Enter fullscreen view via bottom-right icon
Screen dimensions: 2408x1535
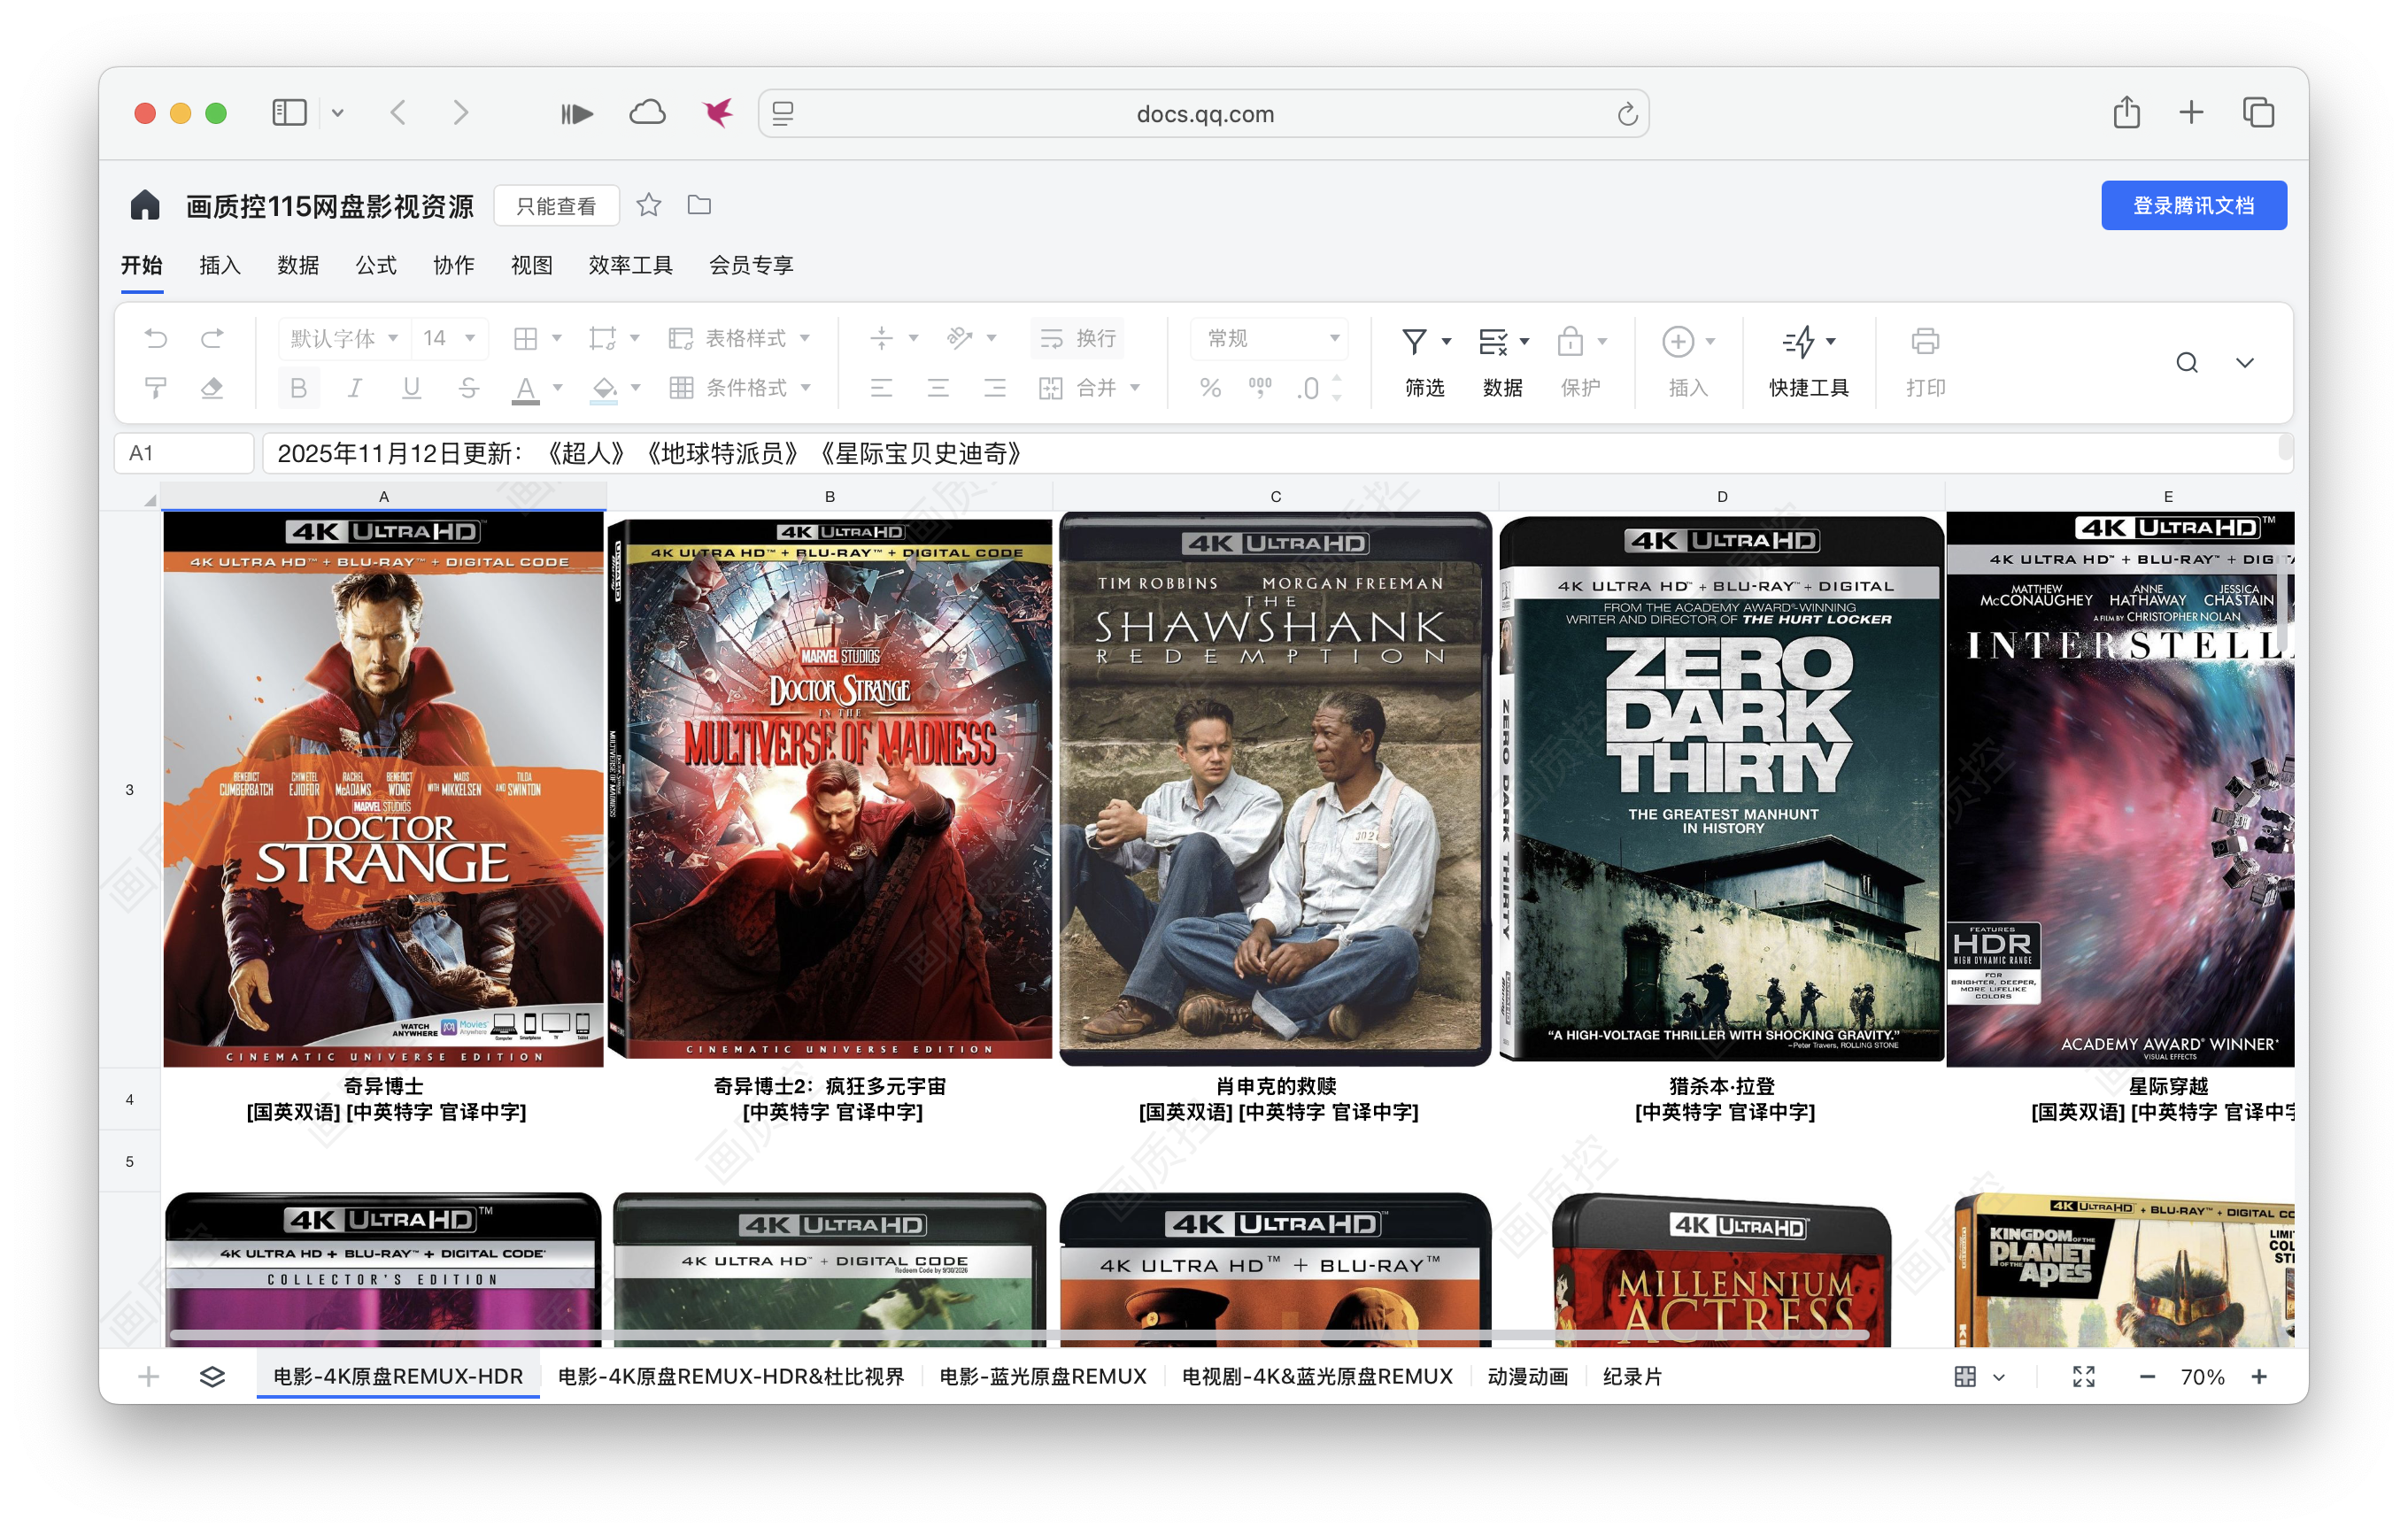click(x=2083, y=1377)
